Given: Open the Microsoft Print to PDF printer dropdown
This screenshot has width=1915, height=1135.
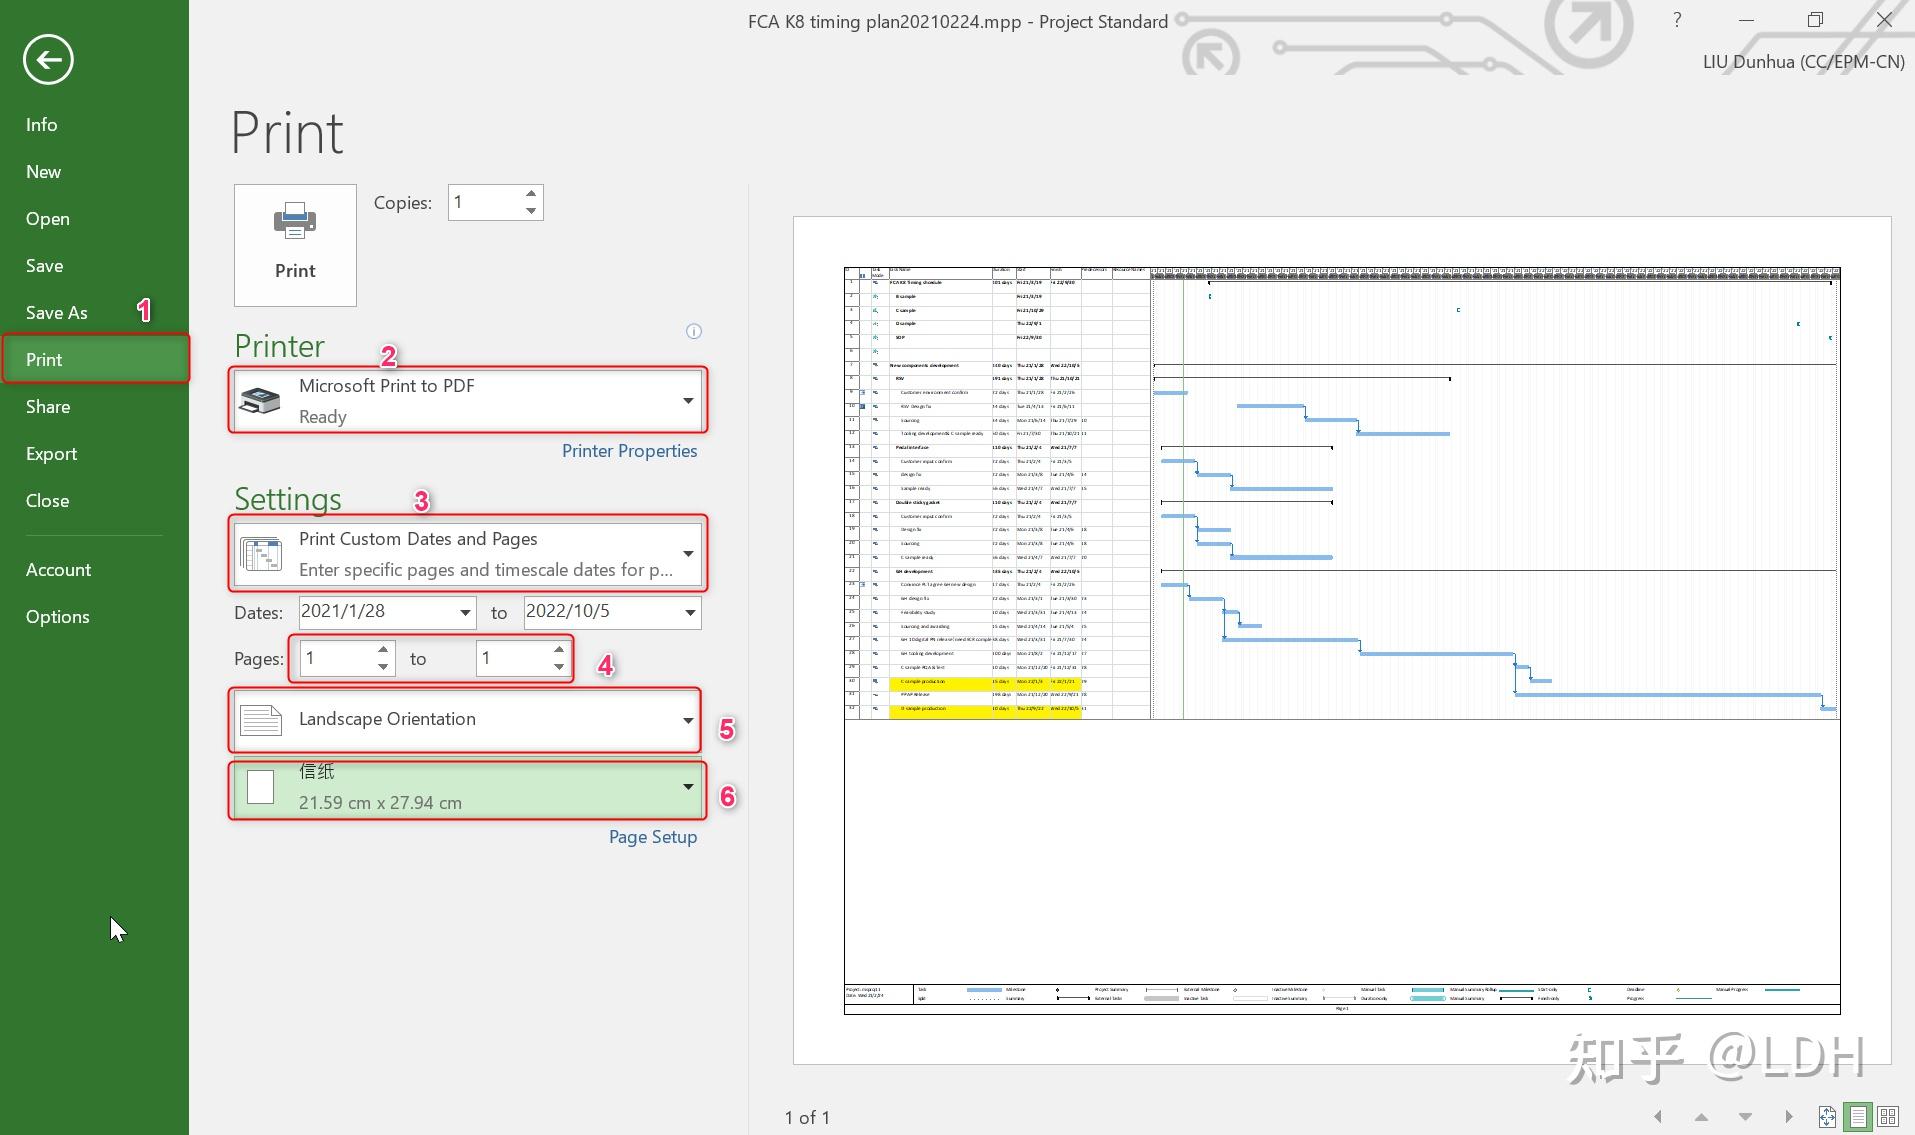Looking at the screenshot, I should pyautogui.click(x=468, y=400).
